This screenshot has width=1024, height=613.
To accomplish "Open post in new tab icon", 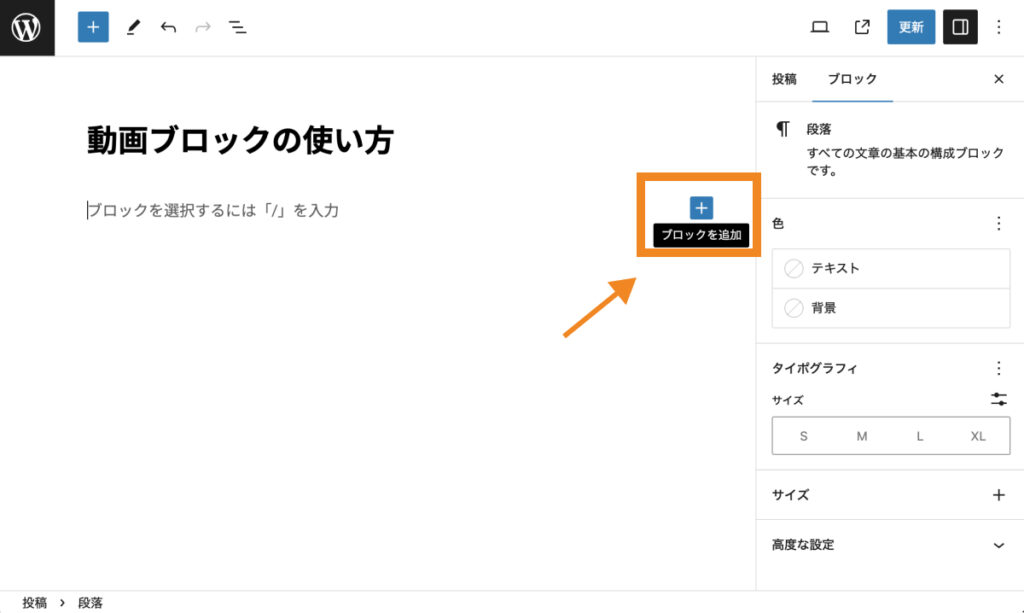I will point(862,27).
